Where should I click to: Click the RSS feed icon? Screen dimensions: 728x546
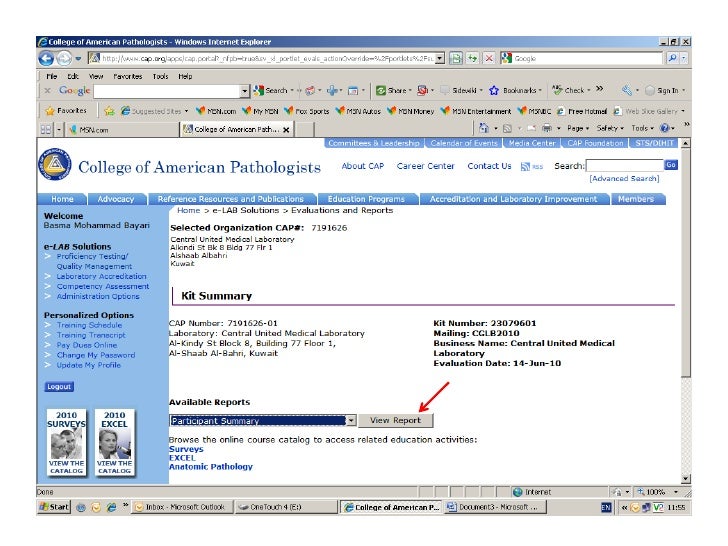(525, 166)
